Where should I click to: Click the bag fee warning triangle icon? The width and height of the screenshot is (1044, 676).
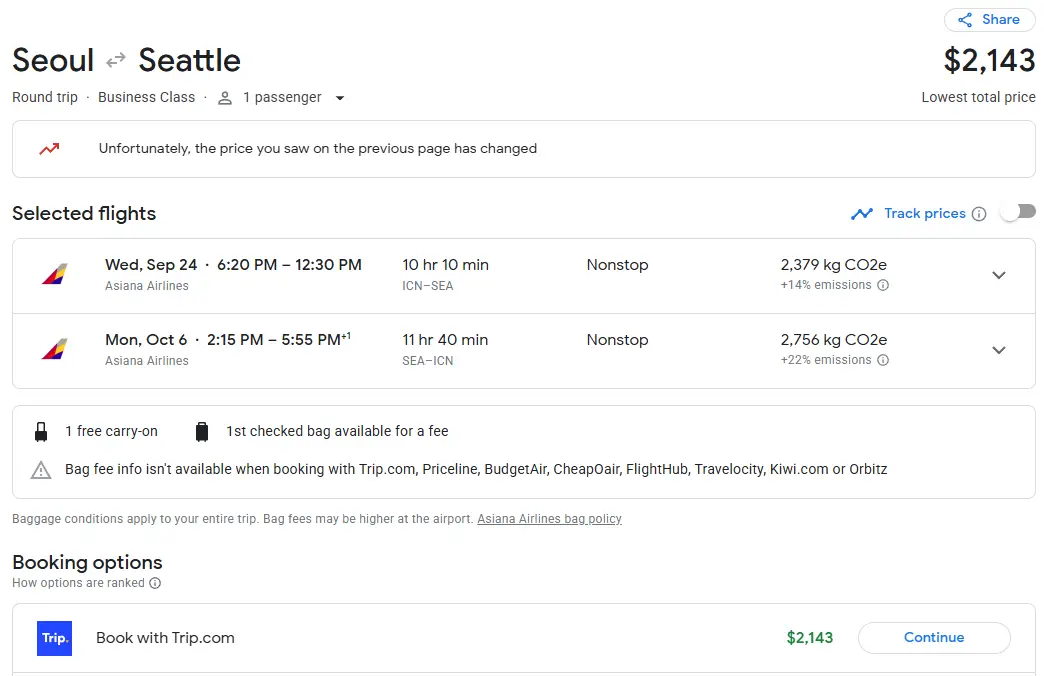[x=41, y=470]
